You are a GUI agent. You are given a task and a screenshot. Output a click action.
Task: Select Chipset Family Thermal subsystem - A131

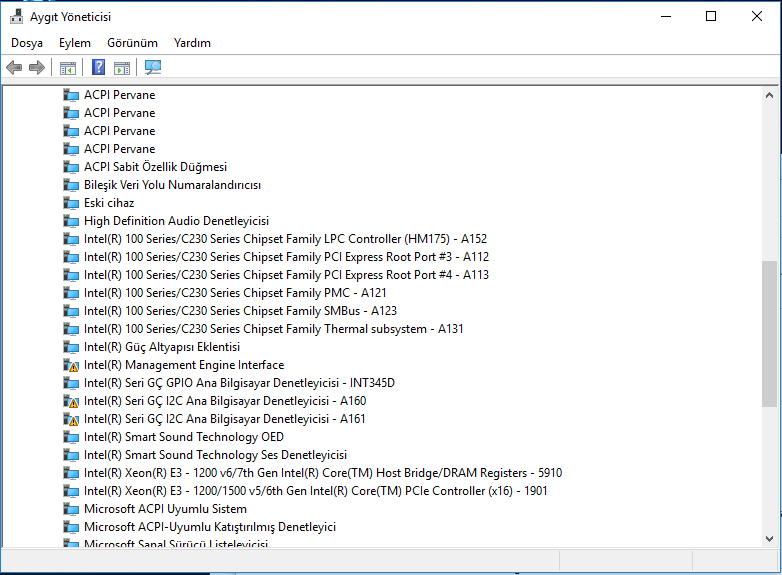click(x=274, y=329)
